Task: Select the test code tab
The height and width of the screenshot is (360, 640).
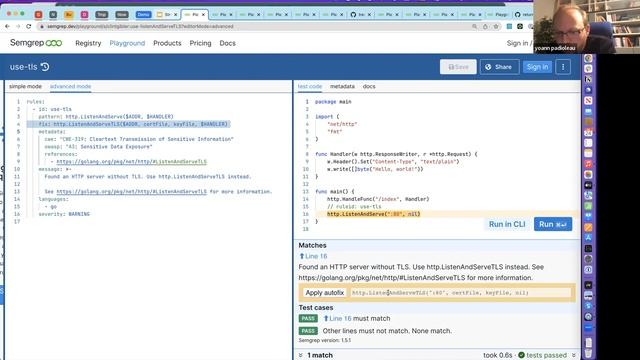Action: pyautogui.click(x=309, y=86)
